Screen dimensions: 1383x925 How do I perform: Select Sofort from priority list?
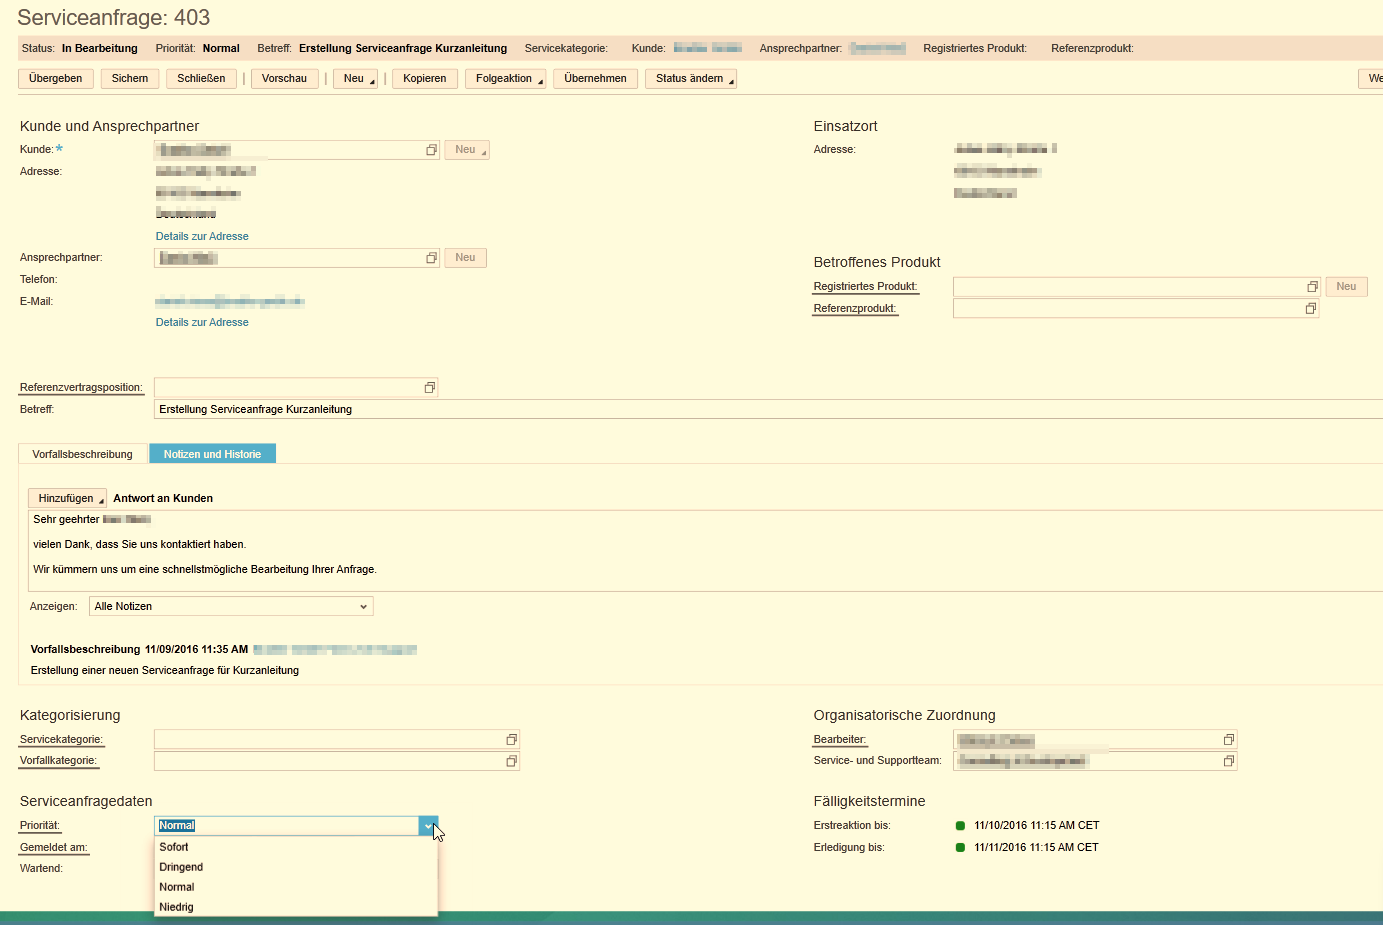pos(296,847)
